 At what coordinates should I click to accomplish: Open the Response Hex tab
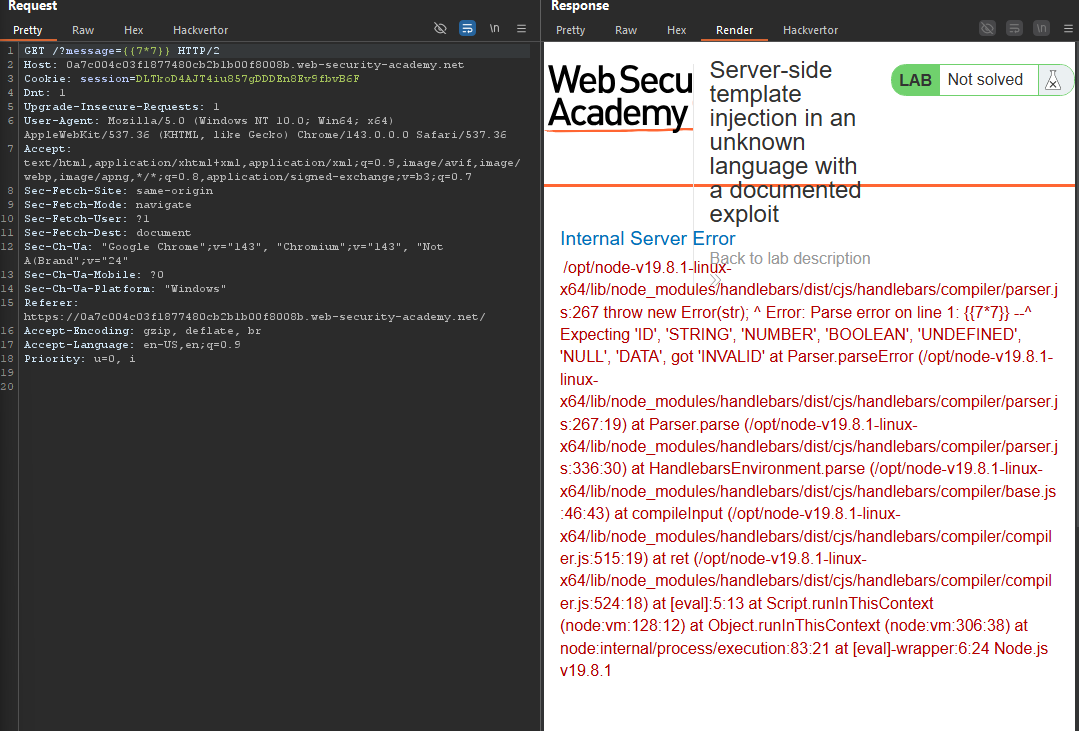pos(676,30)
